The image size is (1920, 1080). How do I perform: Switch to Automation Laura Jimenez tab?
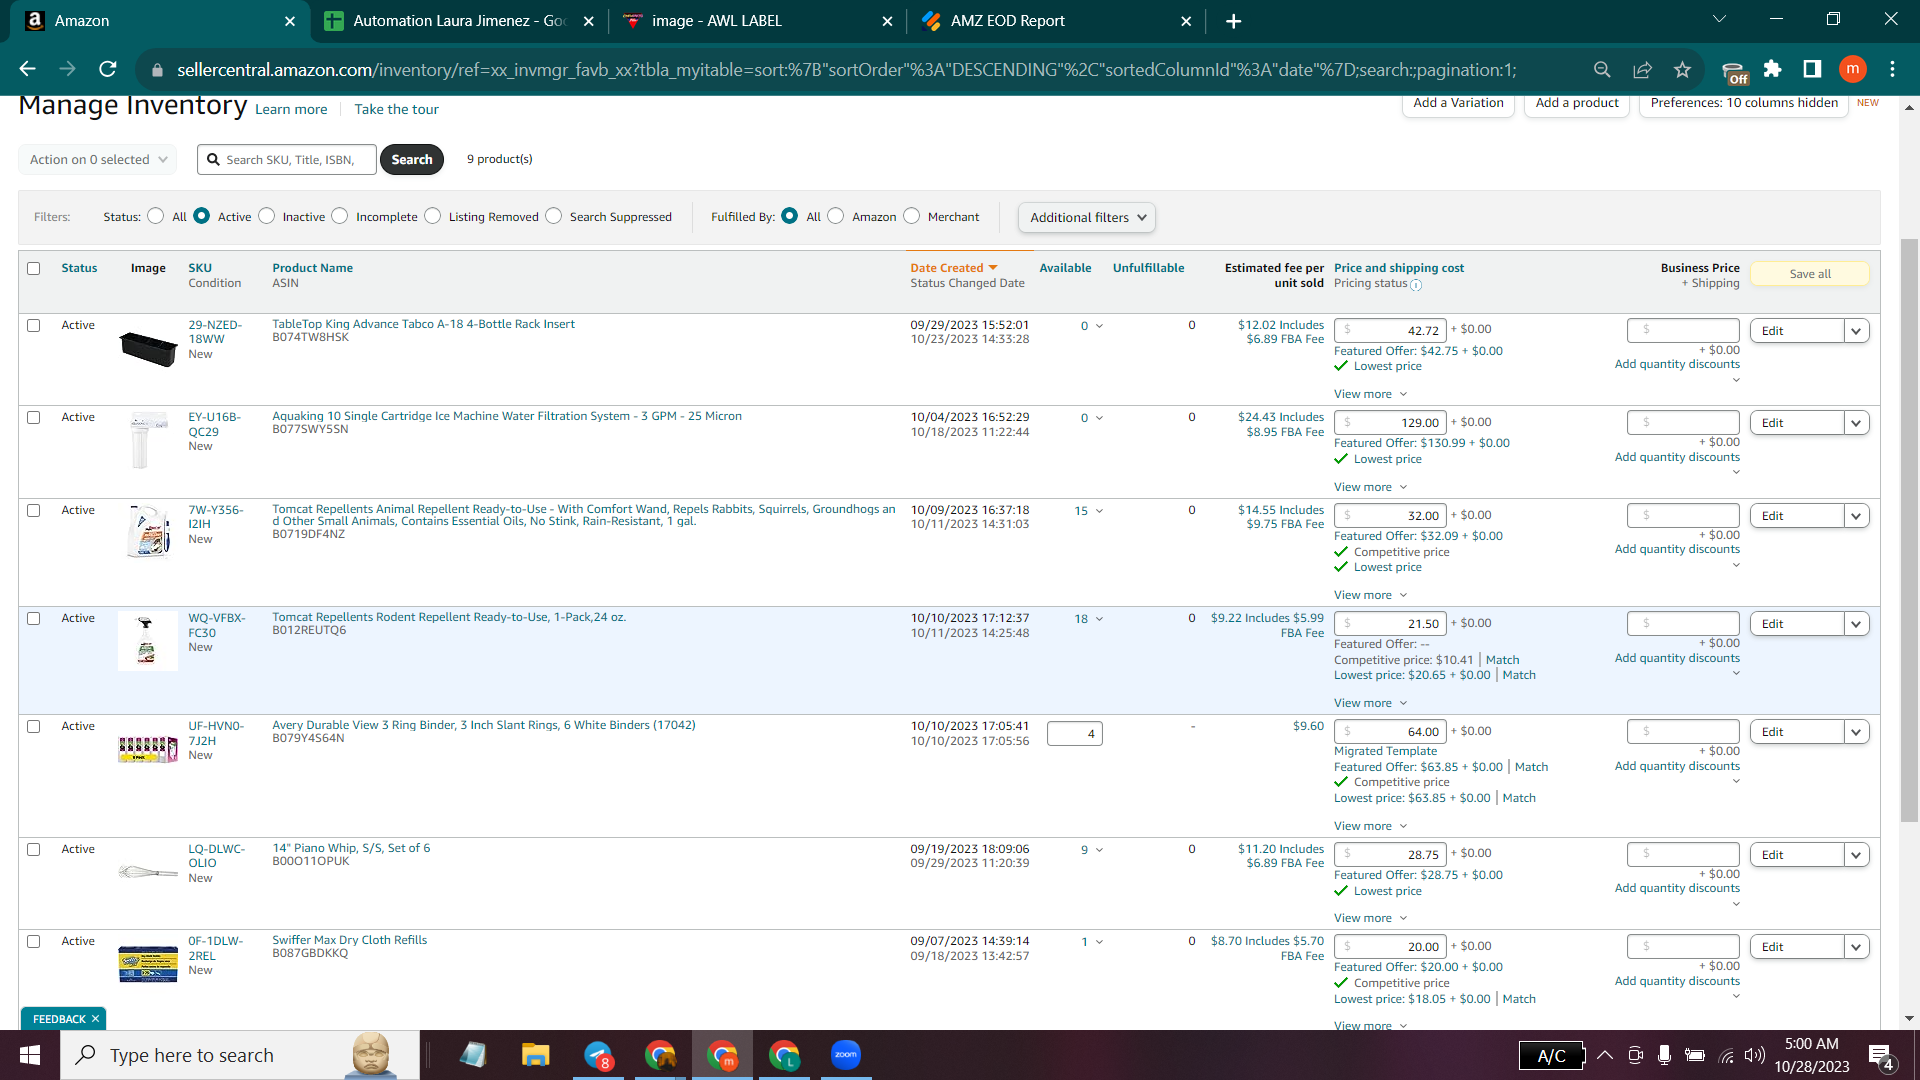[x=460, y=21]
